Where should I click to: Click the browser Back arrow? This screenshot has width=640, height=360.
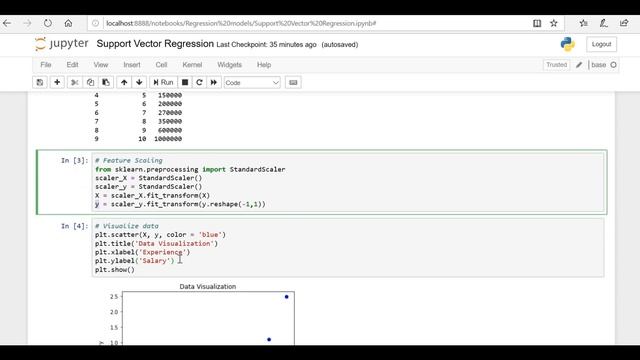pos(7,23)
